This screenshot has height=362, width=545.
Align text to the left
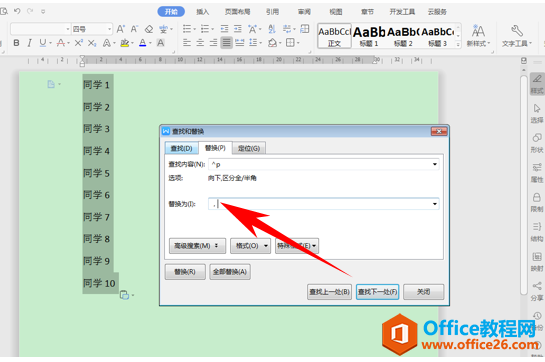[x=187, y=43]
